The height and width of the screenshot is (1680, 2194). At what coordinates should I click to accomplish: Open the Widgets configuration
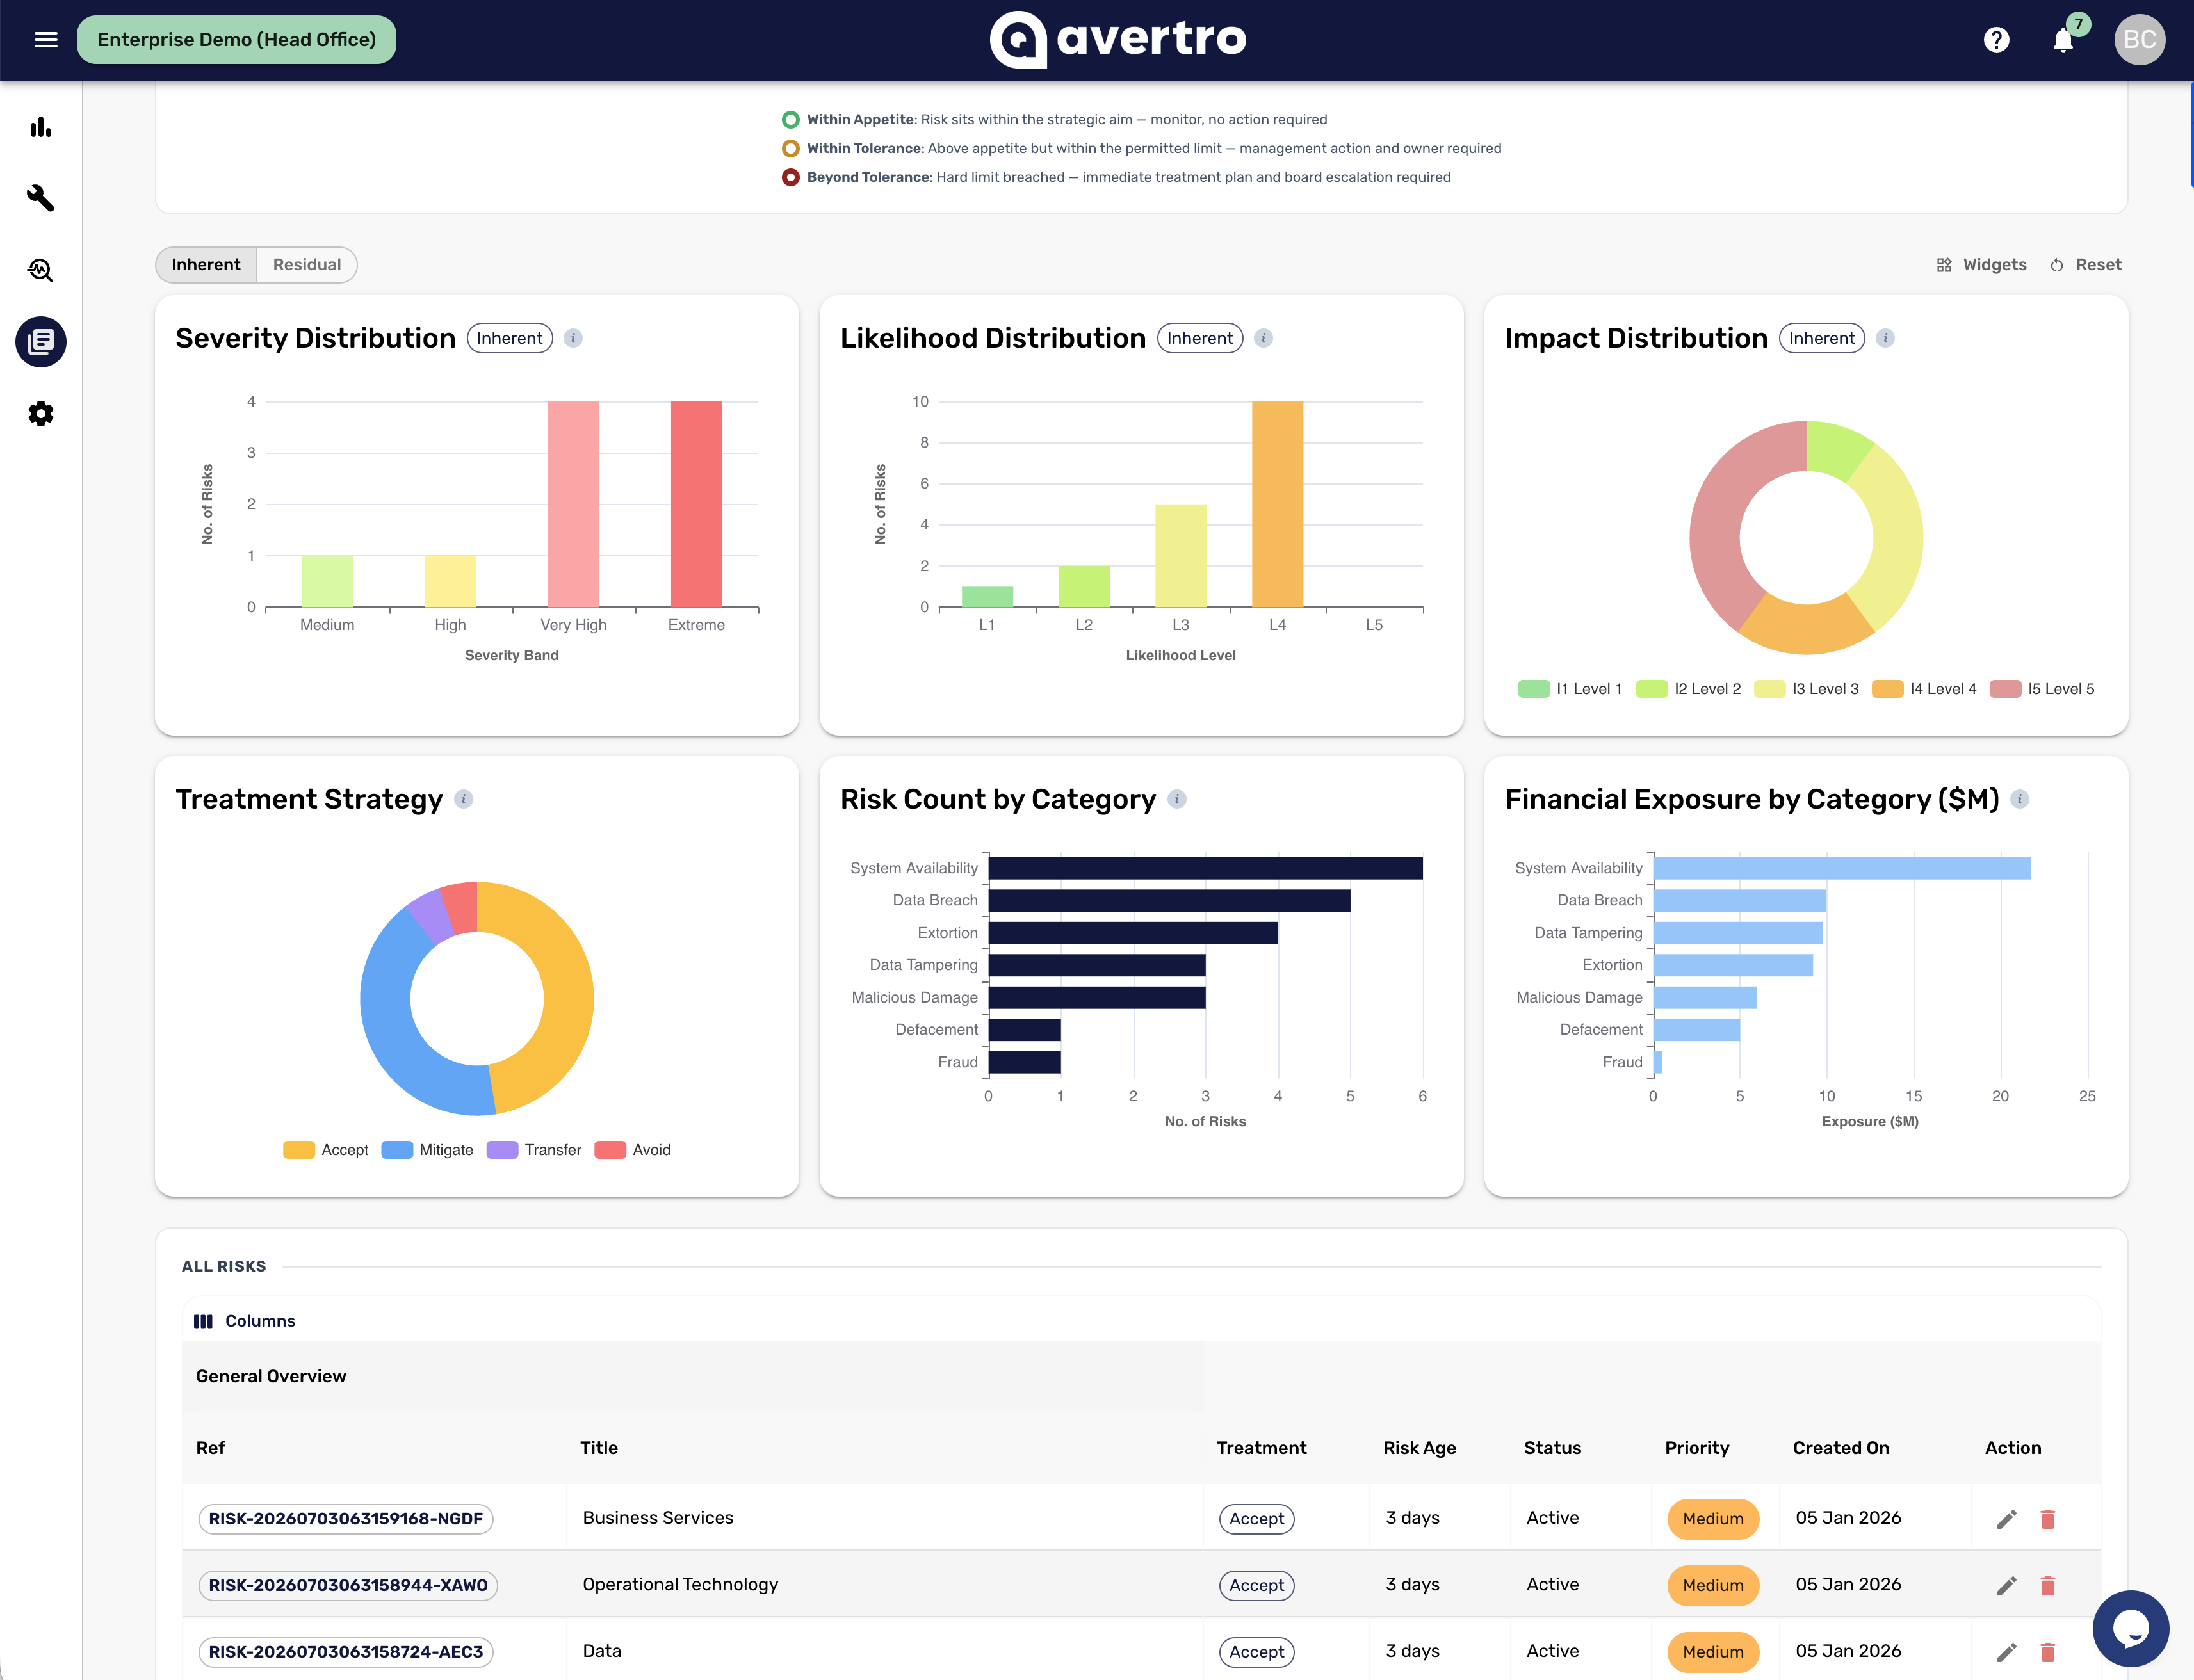(1982, 265)
